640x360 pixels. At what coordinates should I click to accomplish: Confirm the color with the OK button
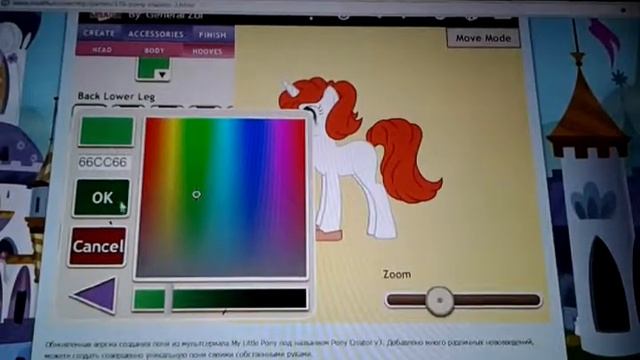102,198
